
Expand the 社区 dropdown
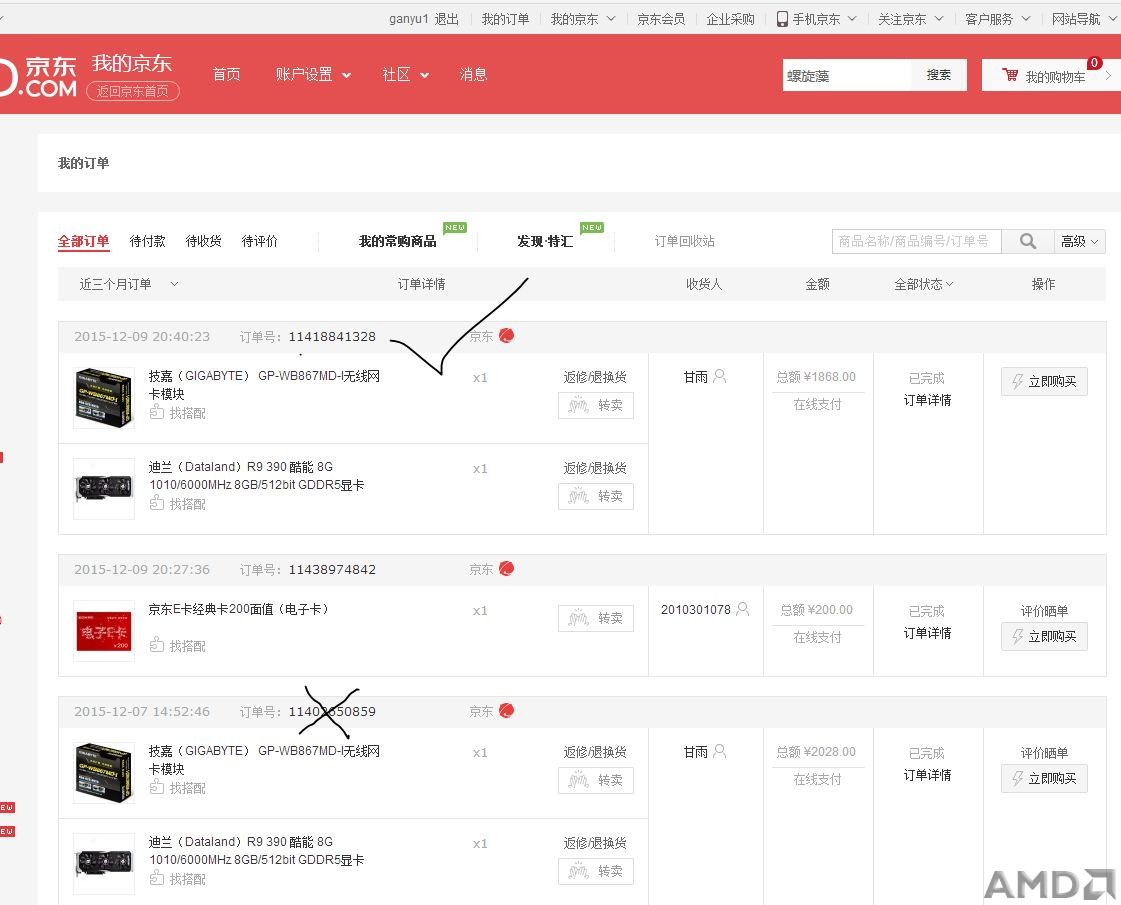tap(405, 74)
